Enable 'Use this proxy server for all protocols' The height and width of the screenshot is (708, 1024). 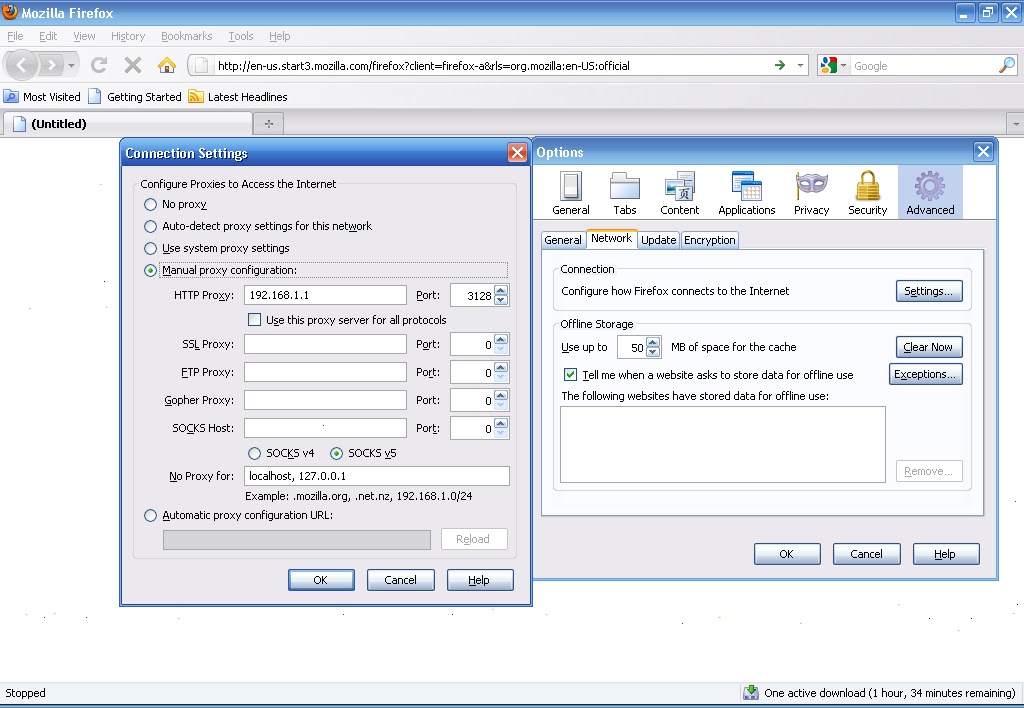click(255, 320)
